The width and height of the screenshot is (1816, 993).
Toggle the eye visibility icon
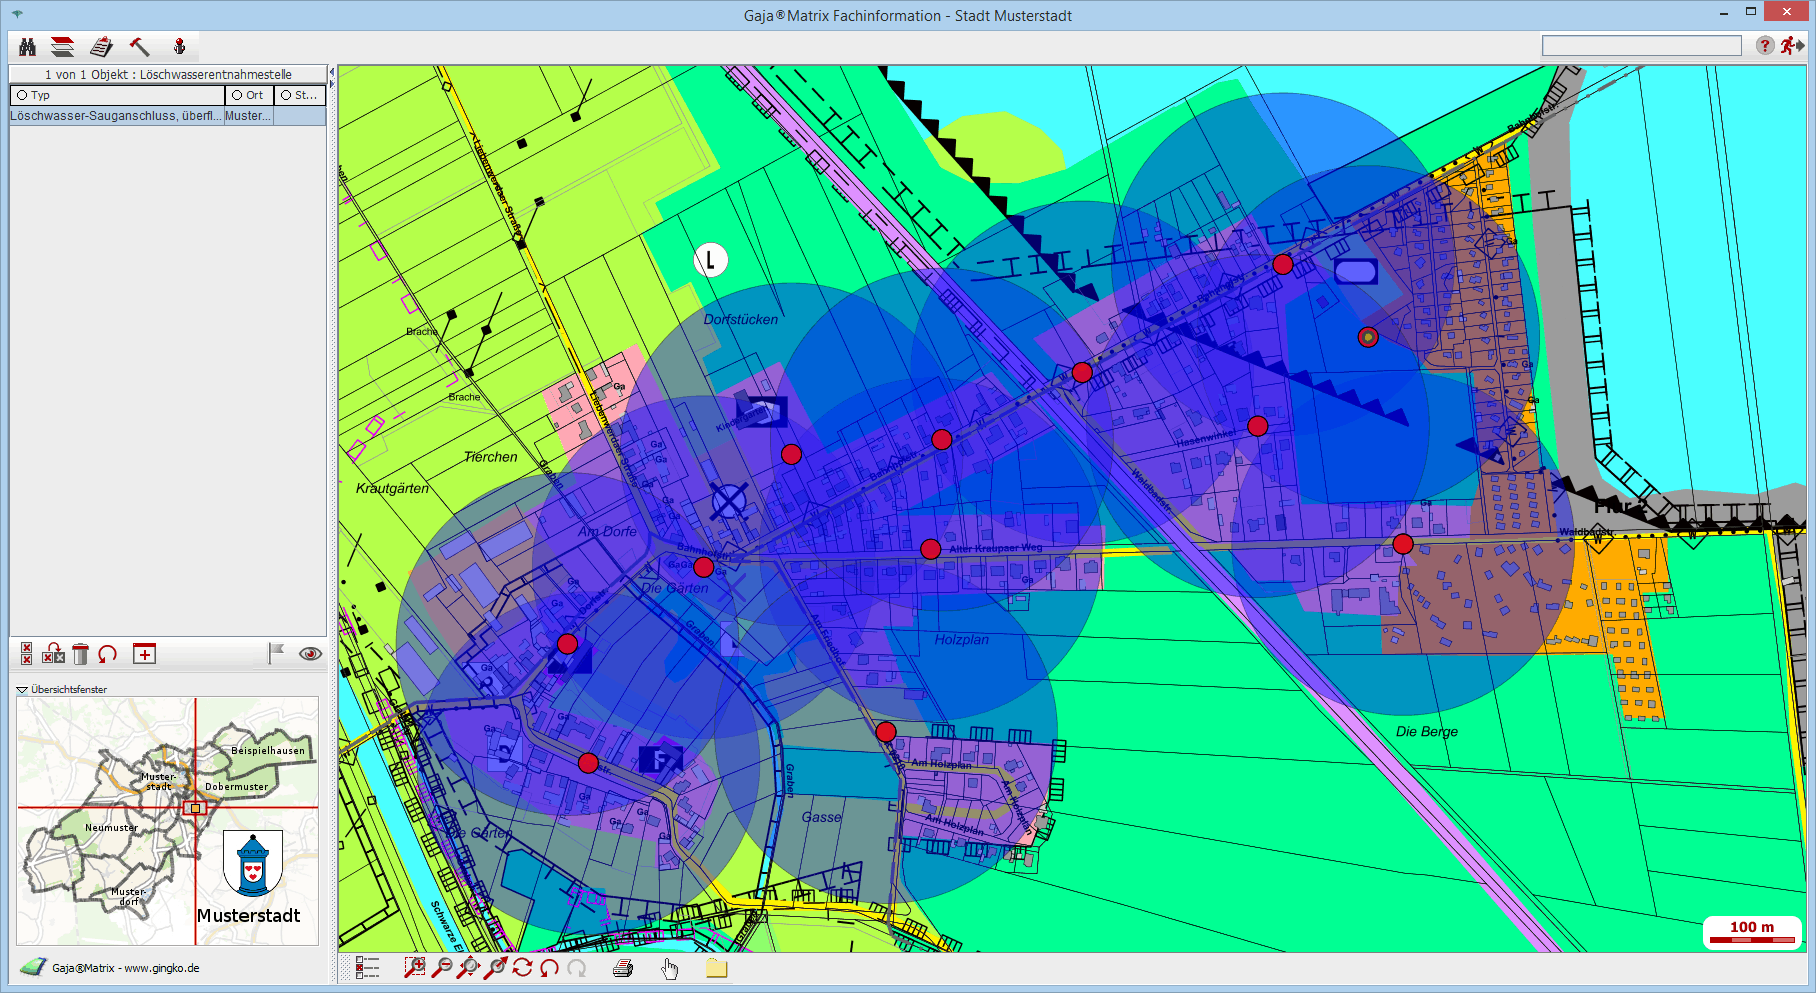(310, 654)
